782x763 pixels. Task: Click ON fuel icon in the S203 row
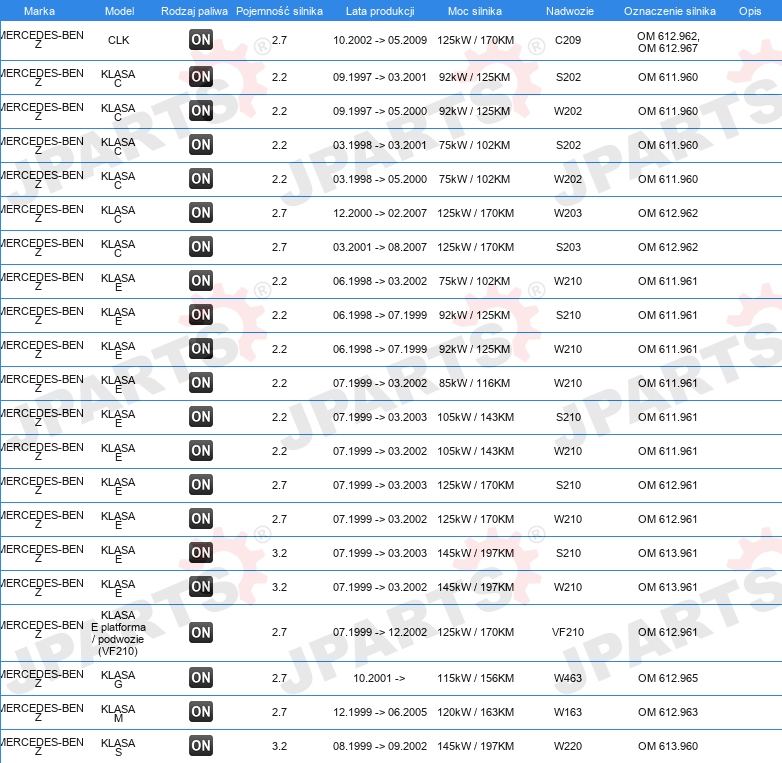coord(201,246)
